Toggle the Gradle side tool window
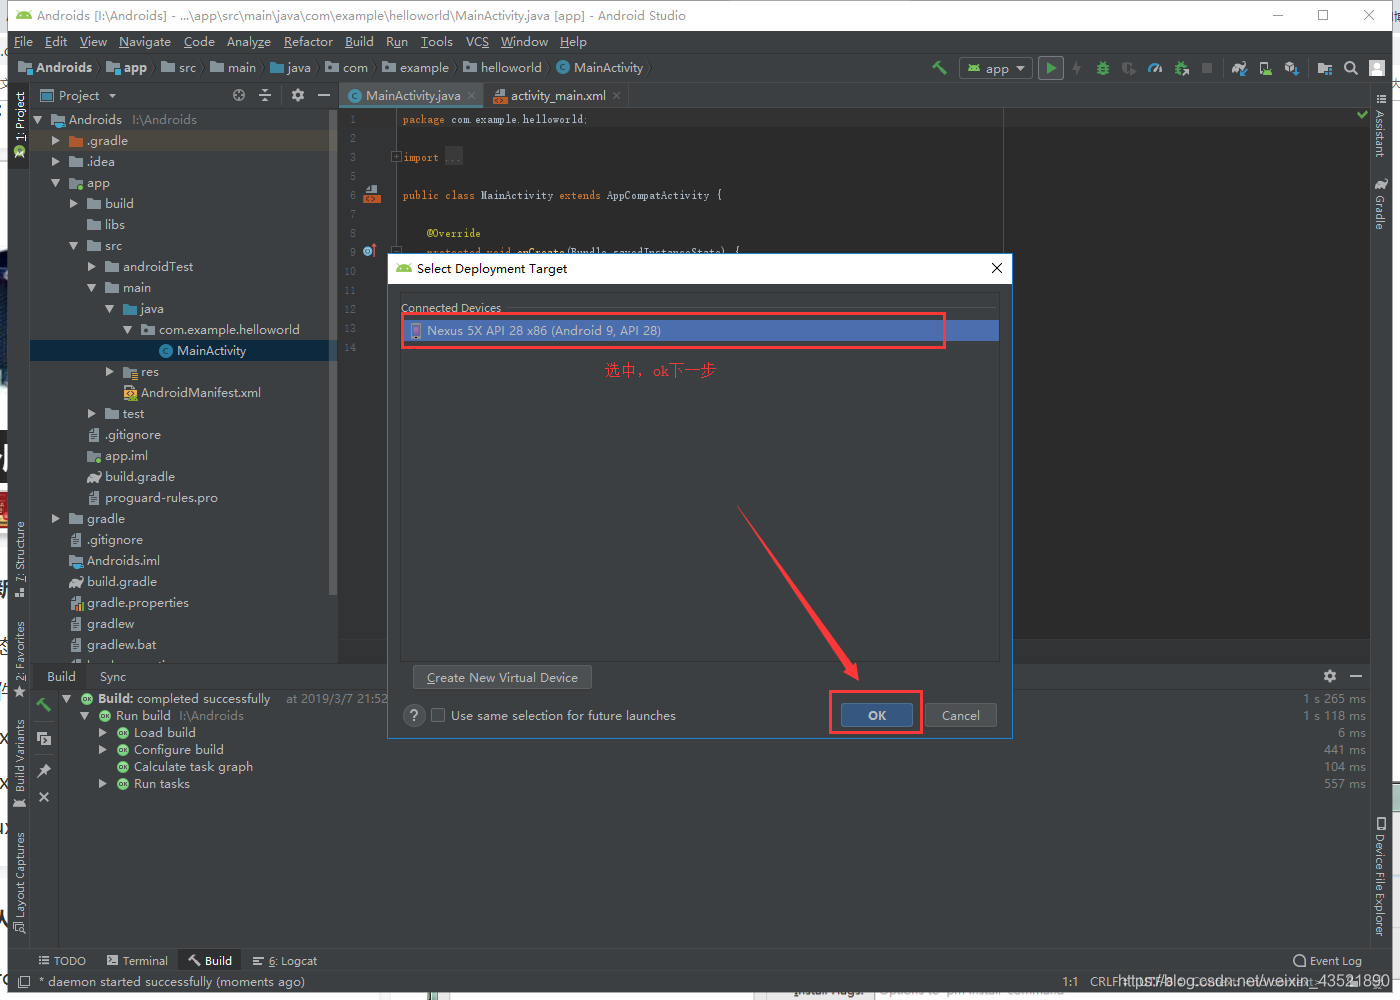This screenshot has height=1000, width=1400. pos(1380,204)
